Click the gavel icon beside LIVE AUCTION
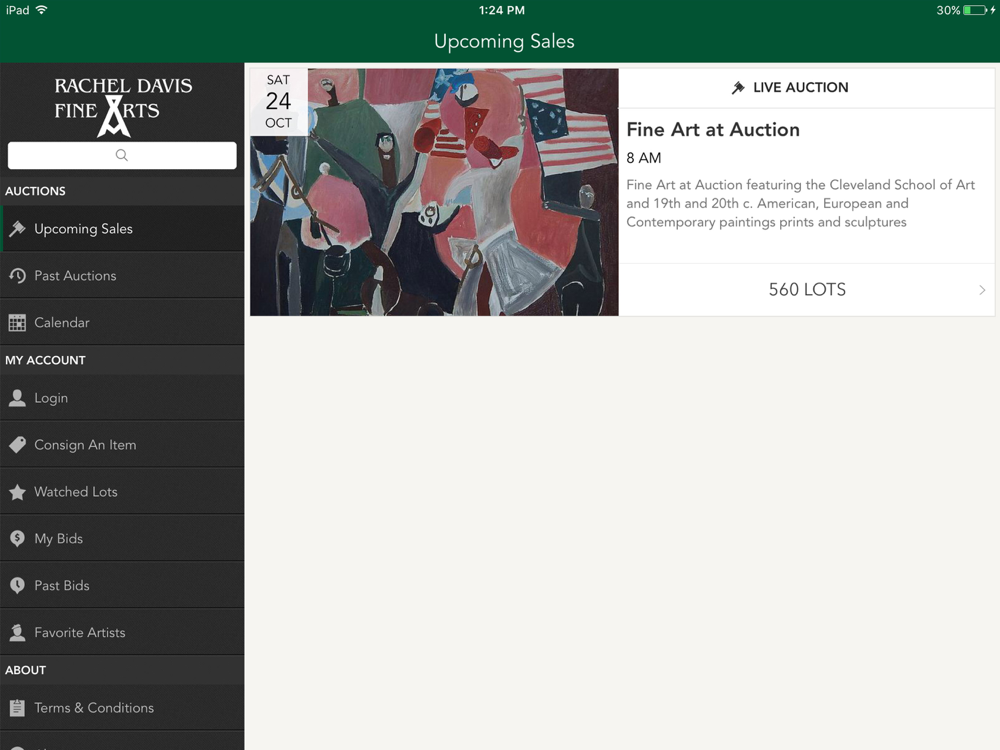Screen dimensions: 1000x750 [738, 87]
